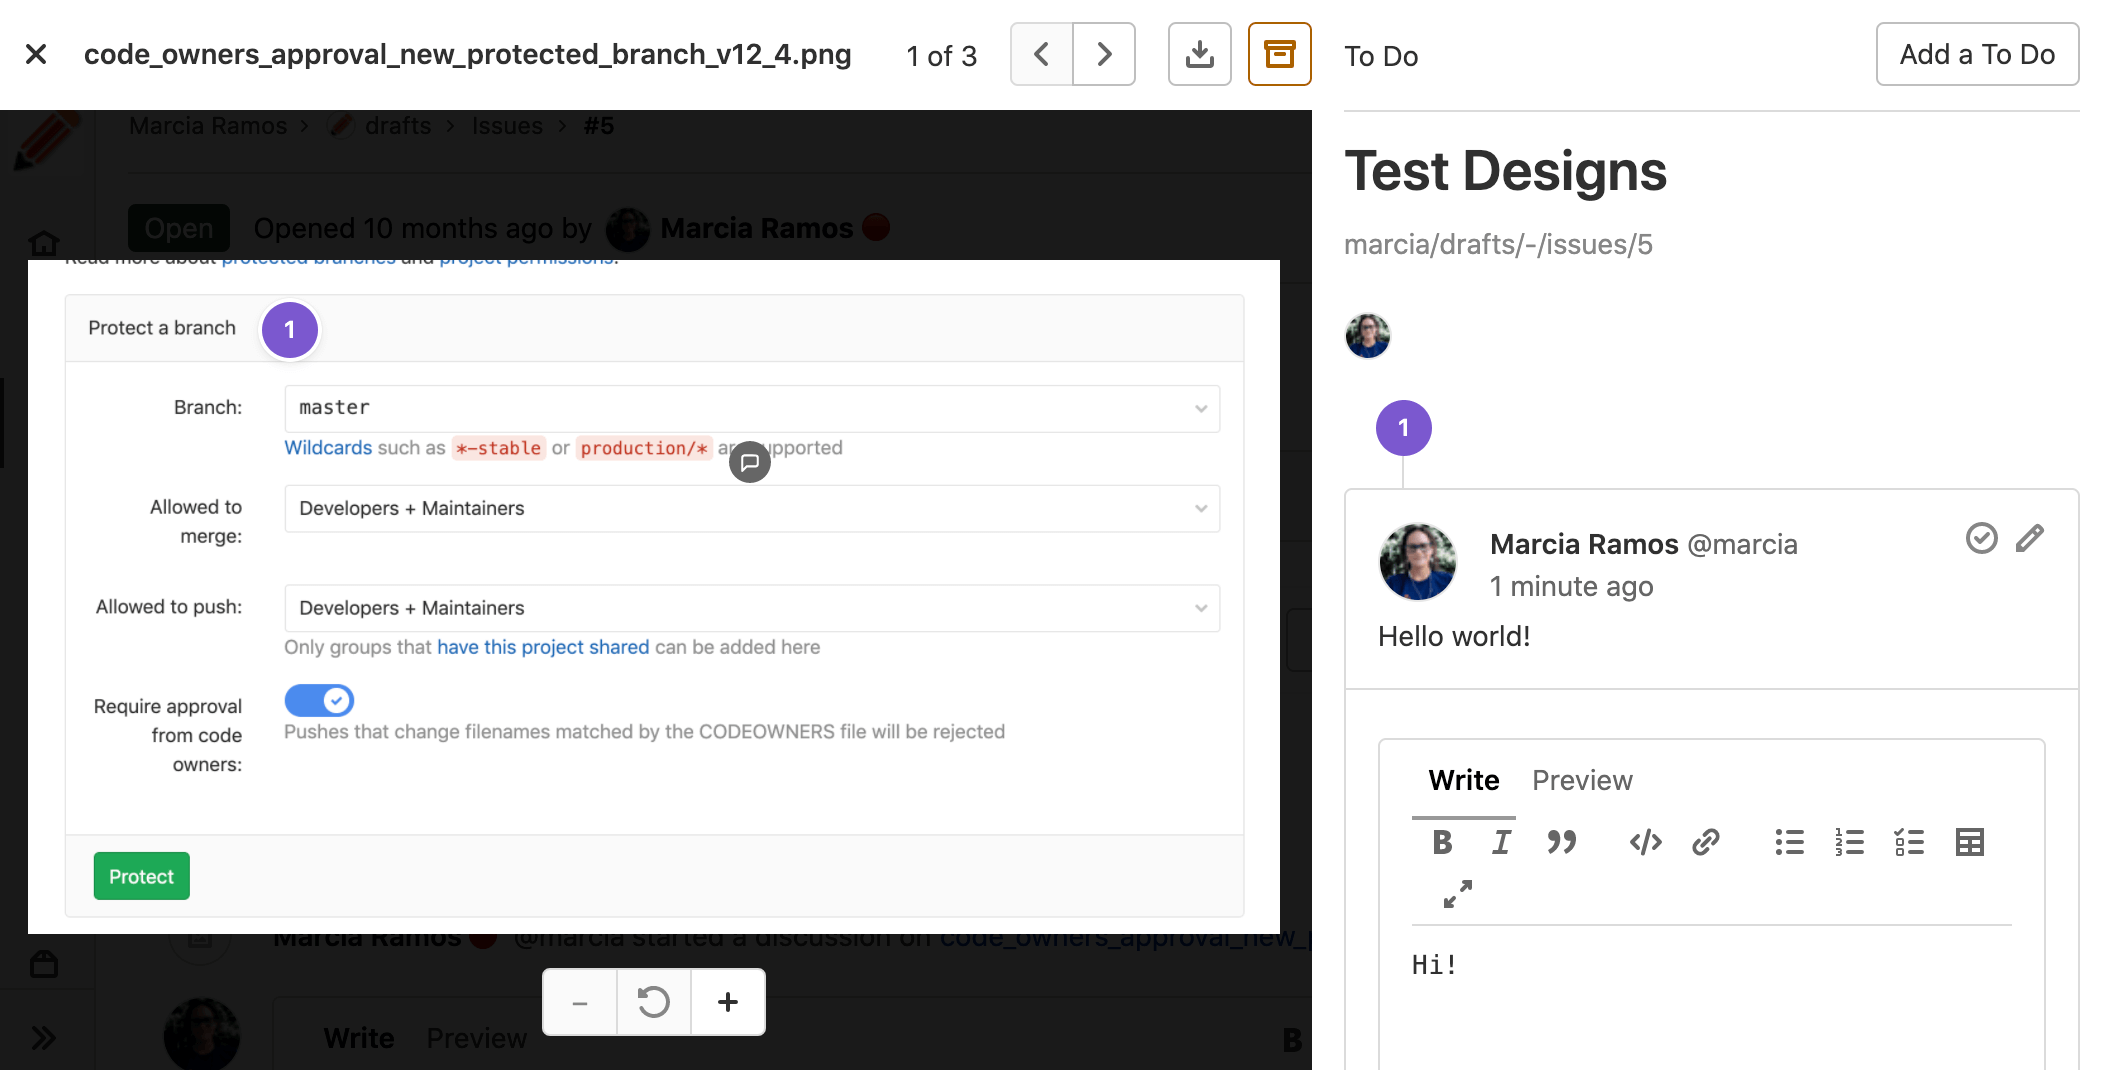Expand the Allowed to push dropdown

[751, 608]
